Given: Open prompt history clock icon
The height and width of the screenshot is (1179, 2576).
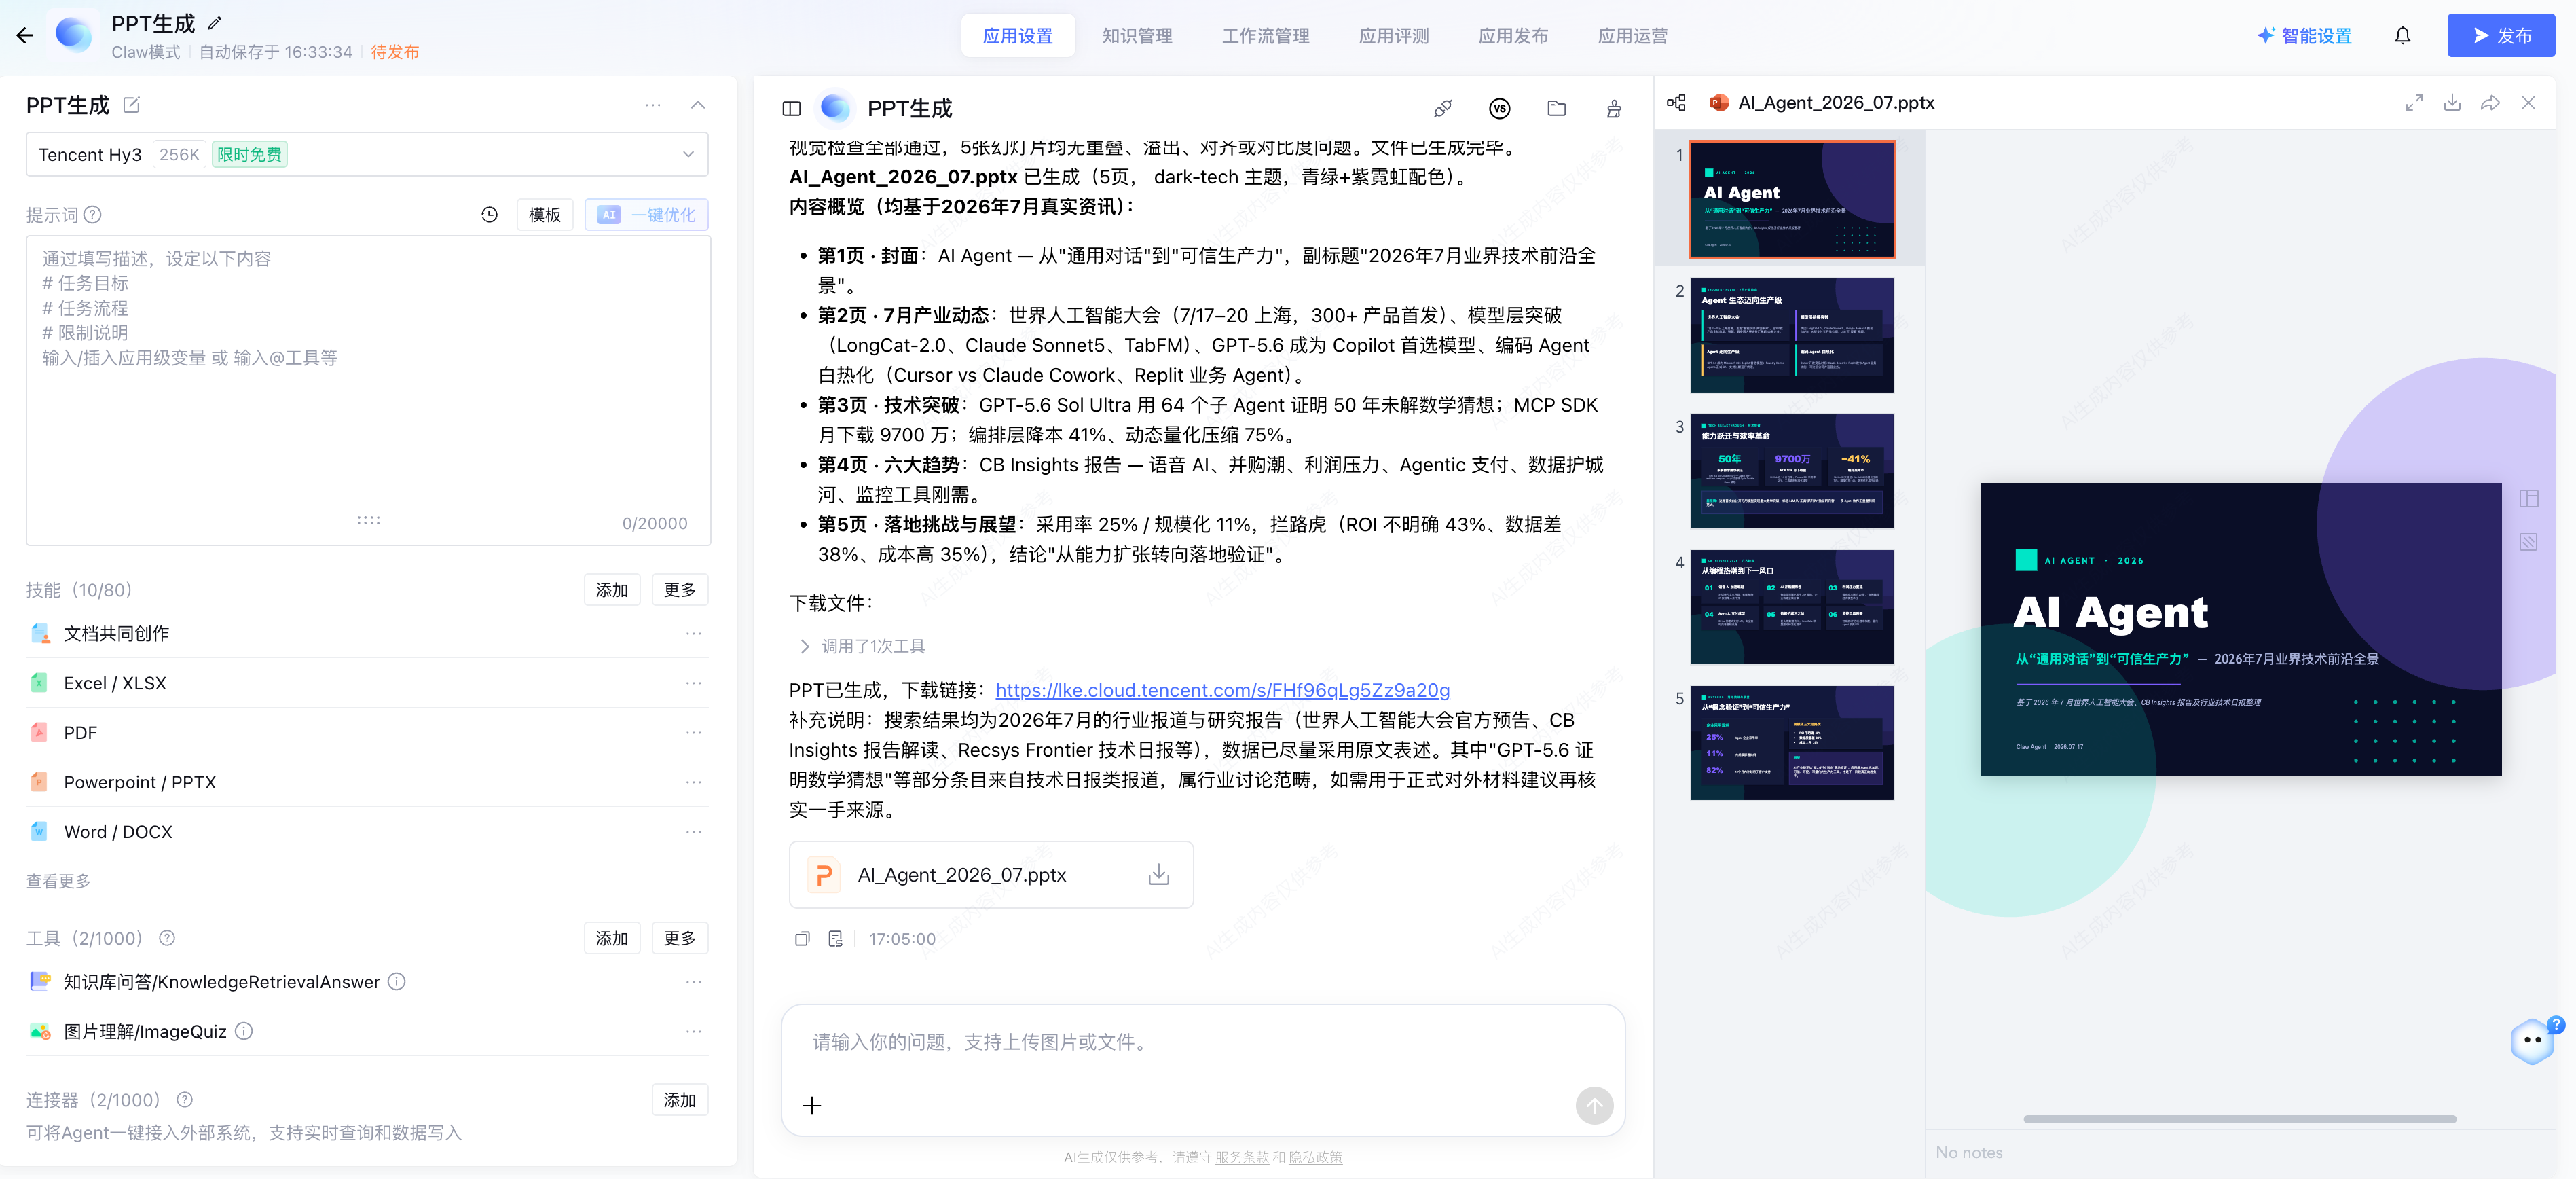Looking at the screenshot, I should (x=489, y=215).
